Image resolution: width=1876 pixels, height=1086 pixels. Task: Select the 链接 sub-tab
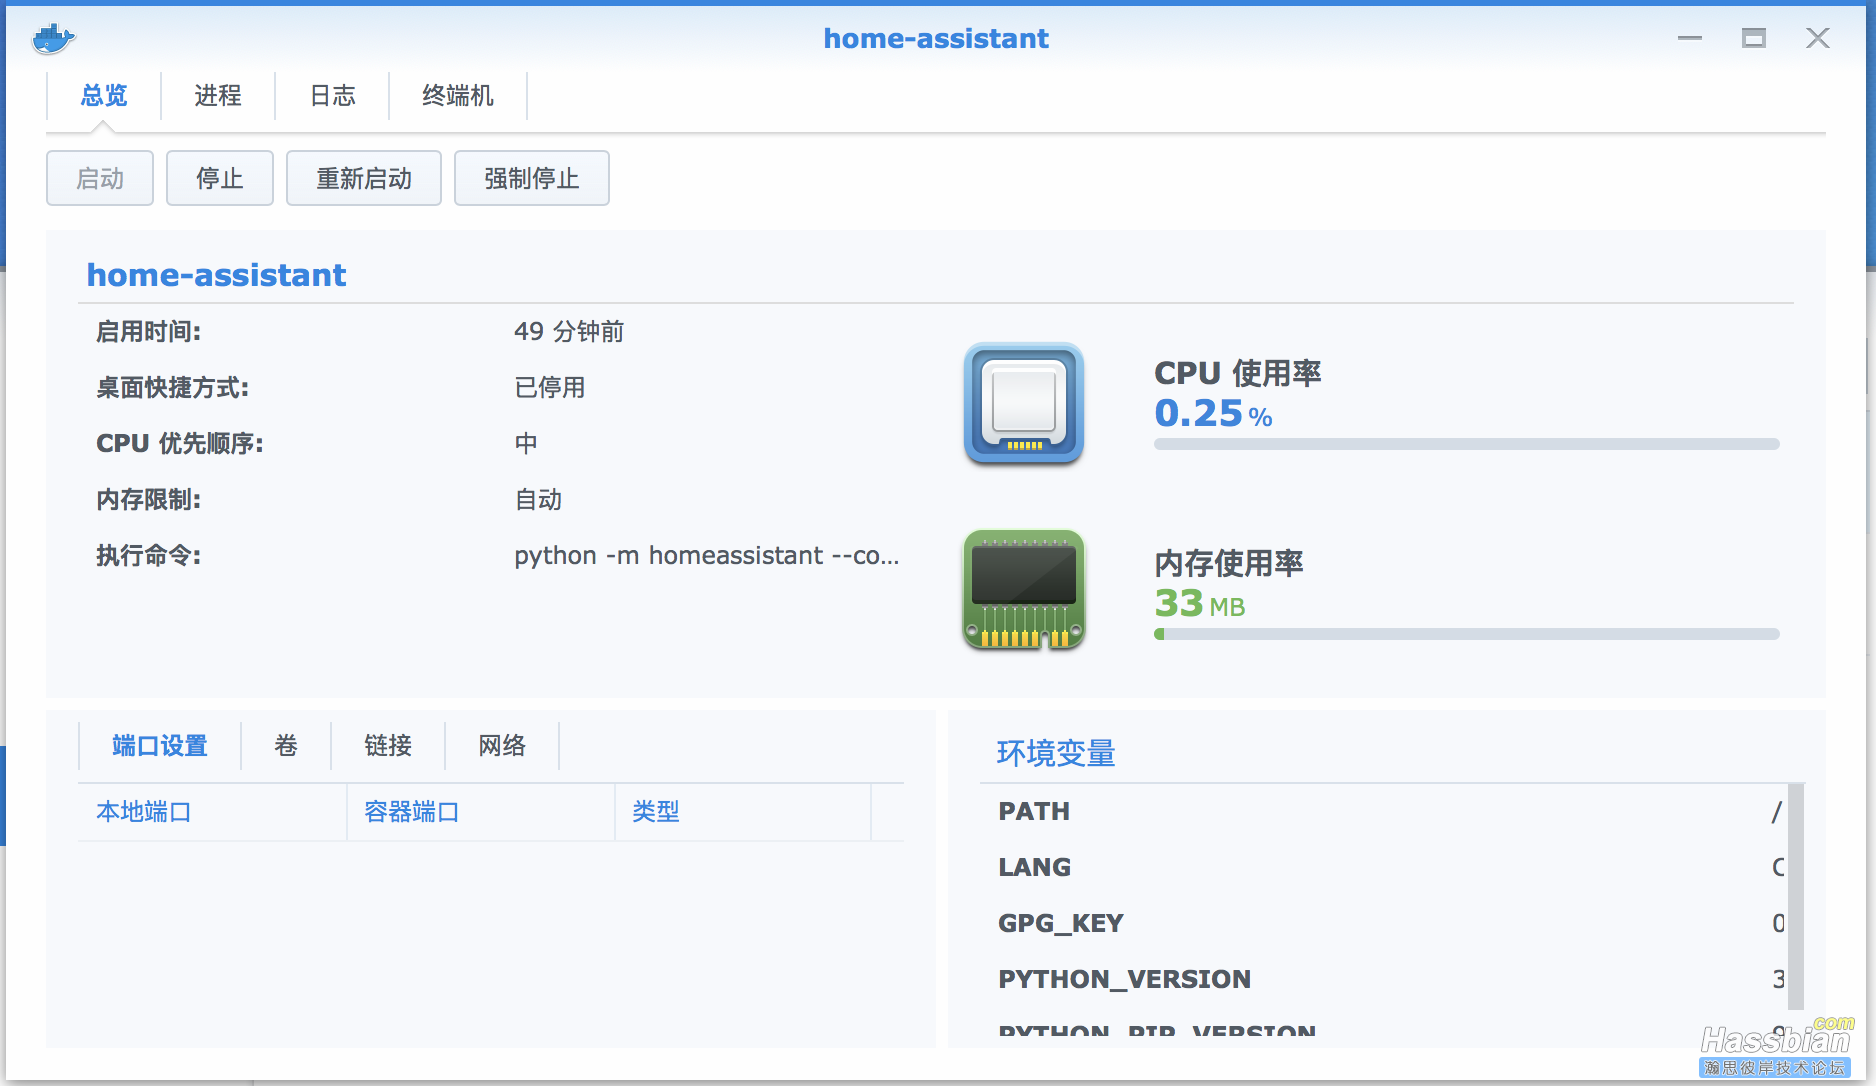pos(388,746)
